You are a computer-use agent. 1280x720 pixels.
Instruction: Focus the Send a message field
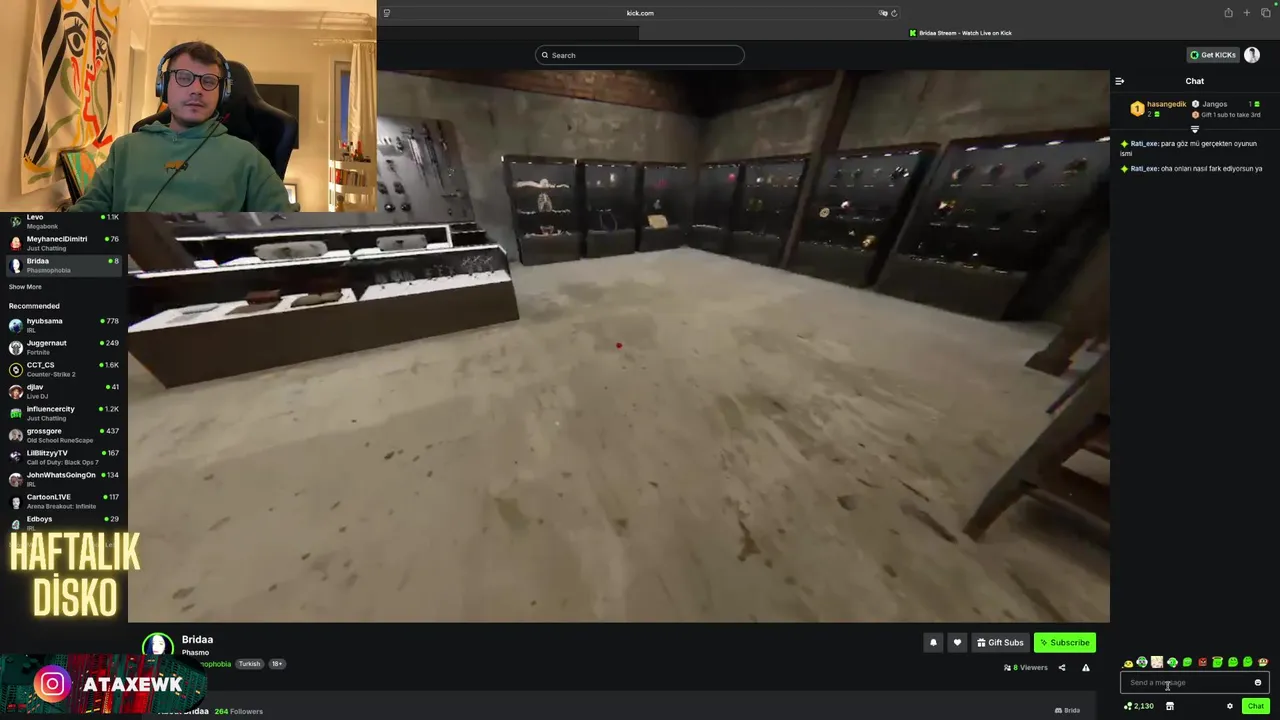1194,682
